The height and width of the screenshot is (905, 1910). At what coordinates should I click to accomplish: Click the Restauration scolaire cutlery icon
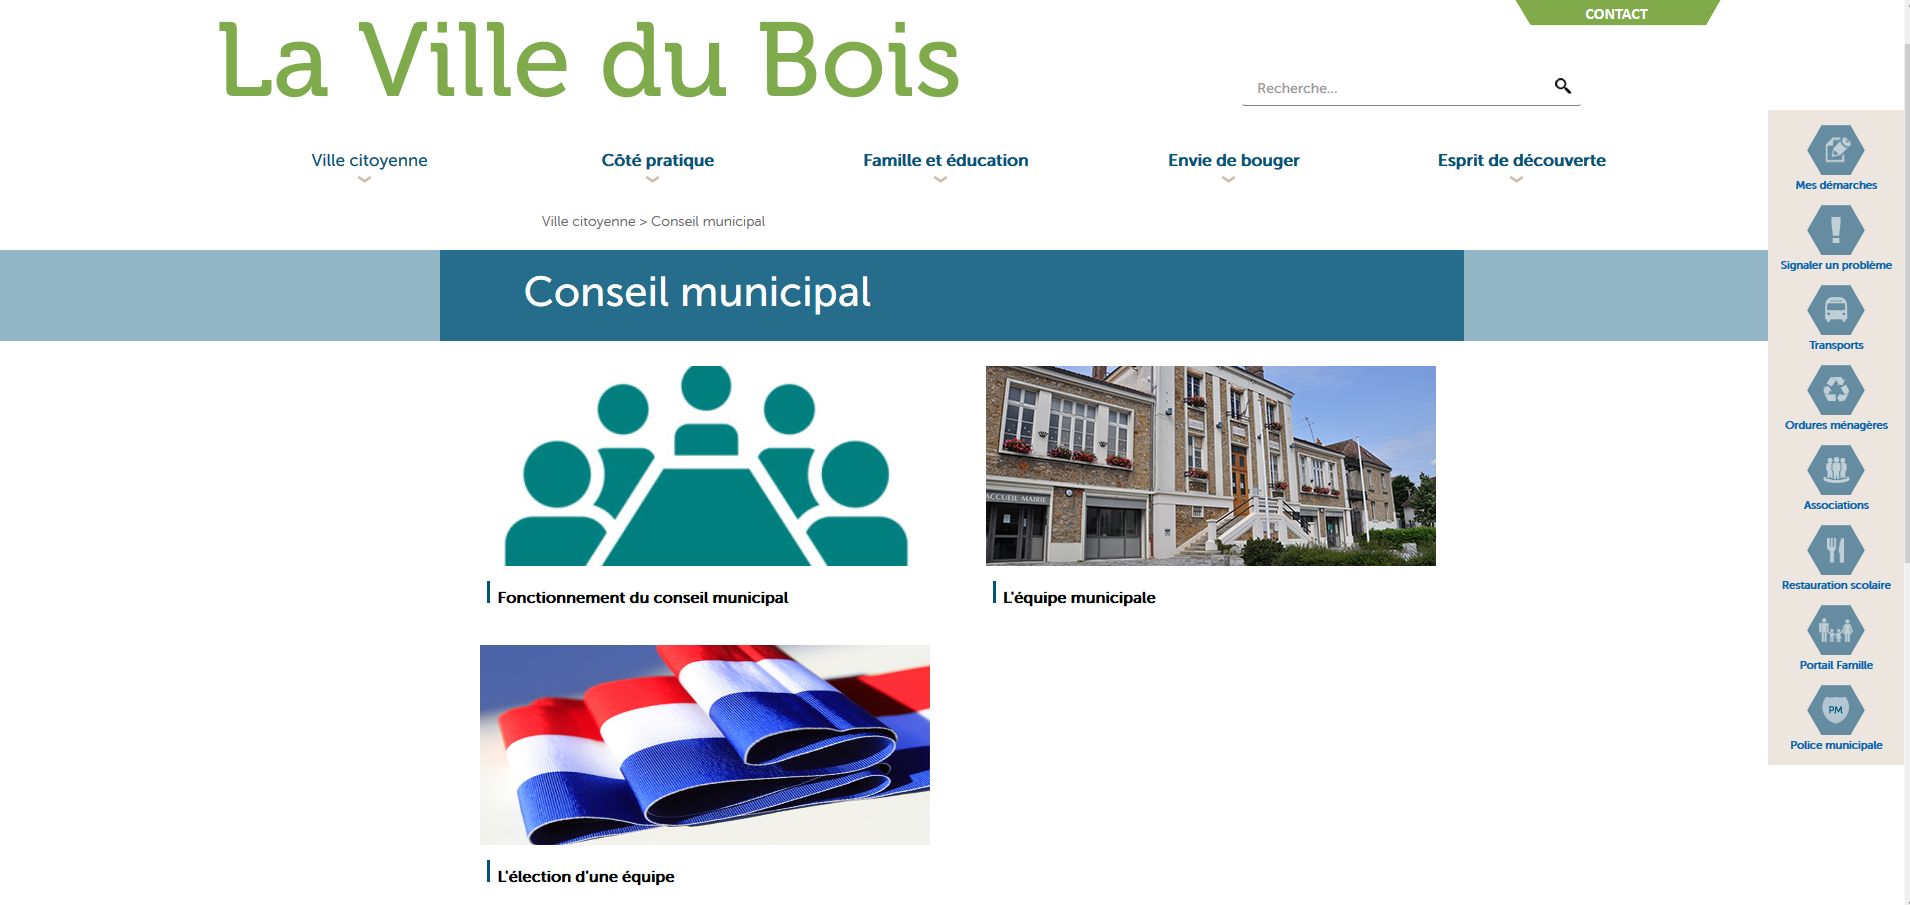tap(1835, 551)
